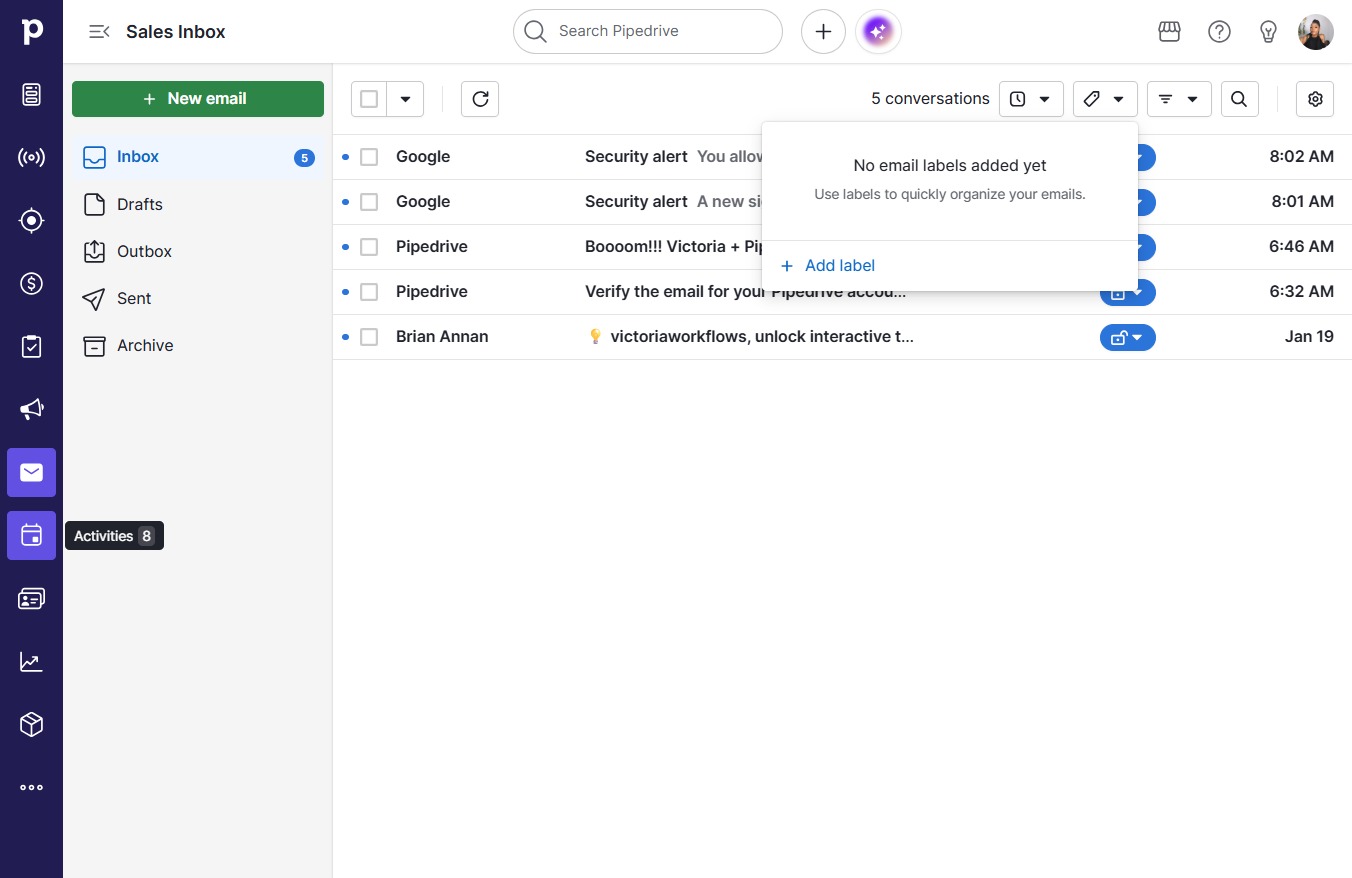Viewport: 1352px width, 878px height.
Task: Click the Add label link
Action: point(828,266)
